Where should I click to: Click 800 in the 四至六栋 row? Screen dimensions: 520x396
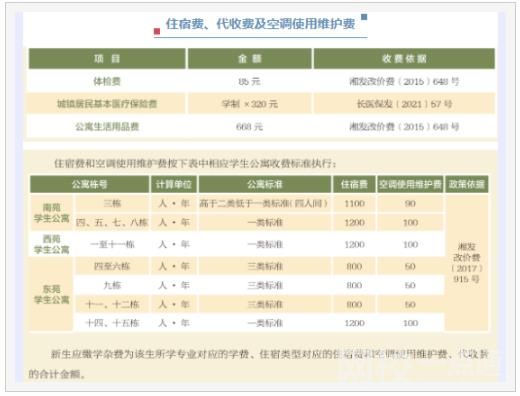(354, 266)
